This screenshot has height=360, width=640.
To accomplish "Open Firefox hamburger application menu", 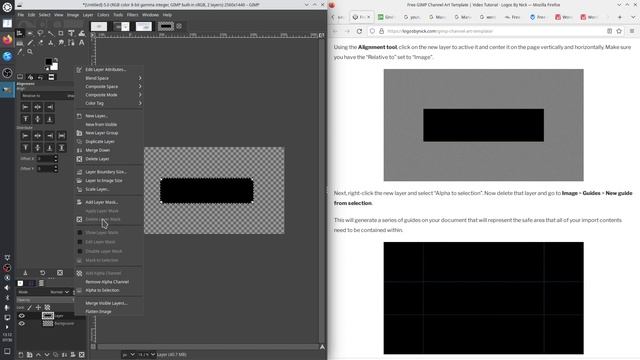I will pyautogui.click(x=632, y=31).
